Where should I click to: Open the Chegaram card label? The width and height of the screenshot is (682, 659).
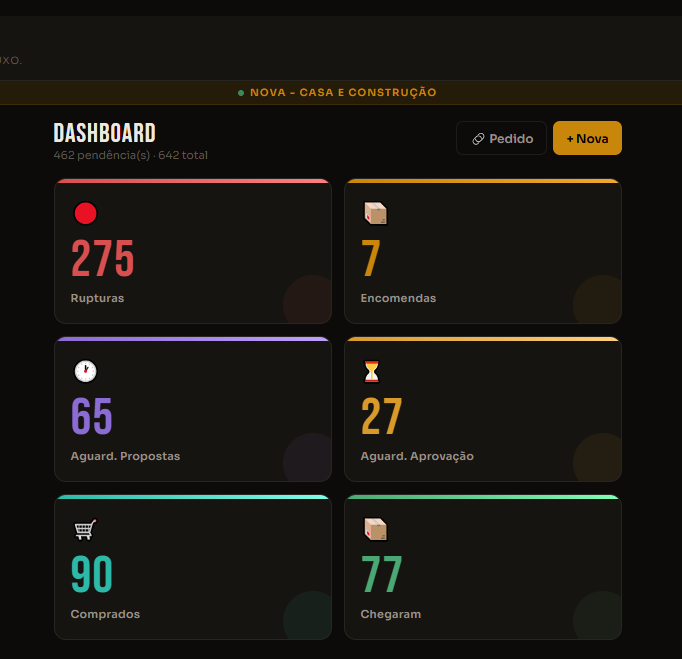[391, 614]
